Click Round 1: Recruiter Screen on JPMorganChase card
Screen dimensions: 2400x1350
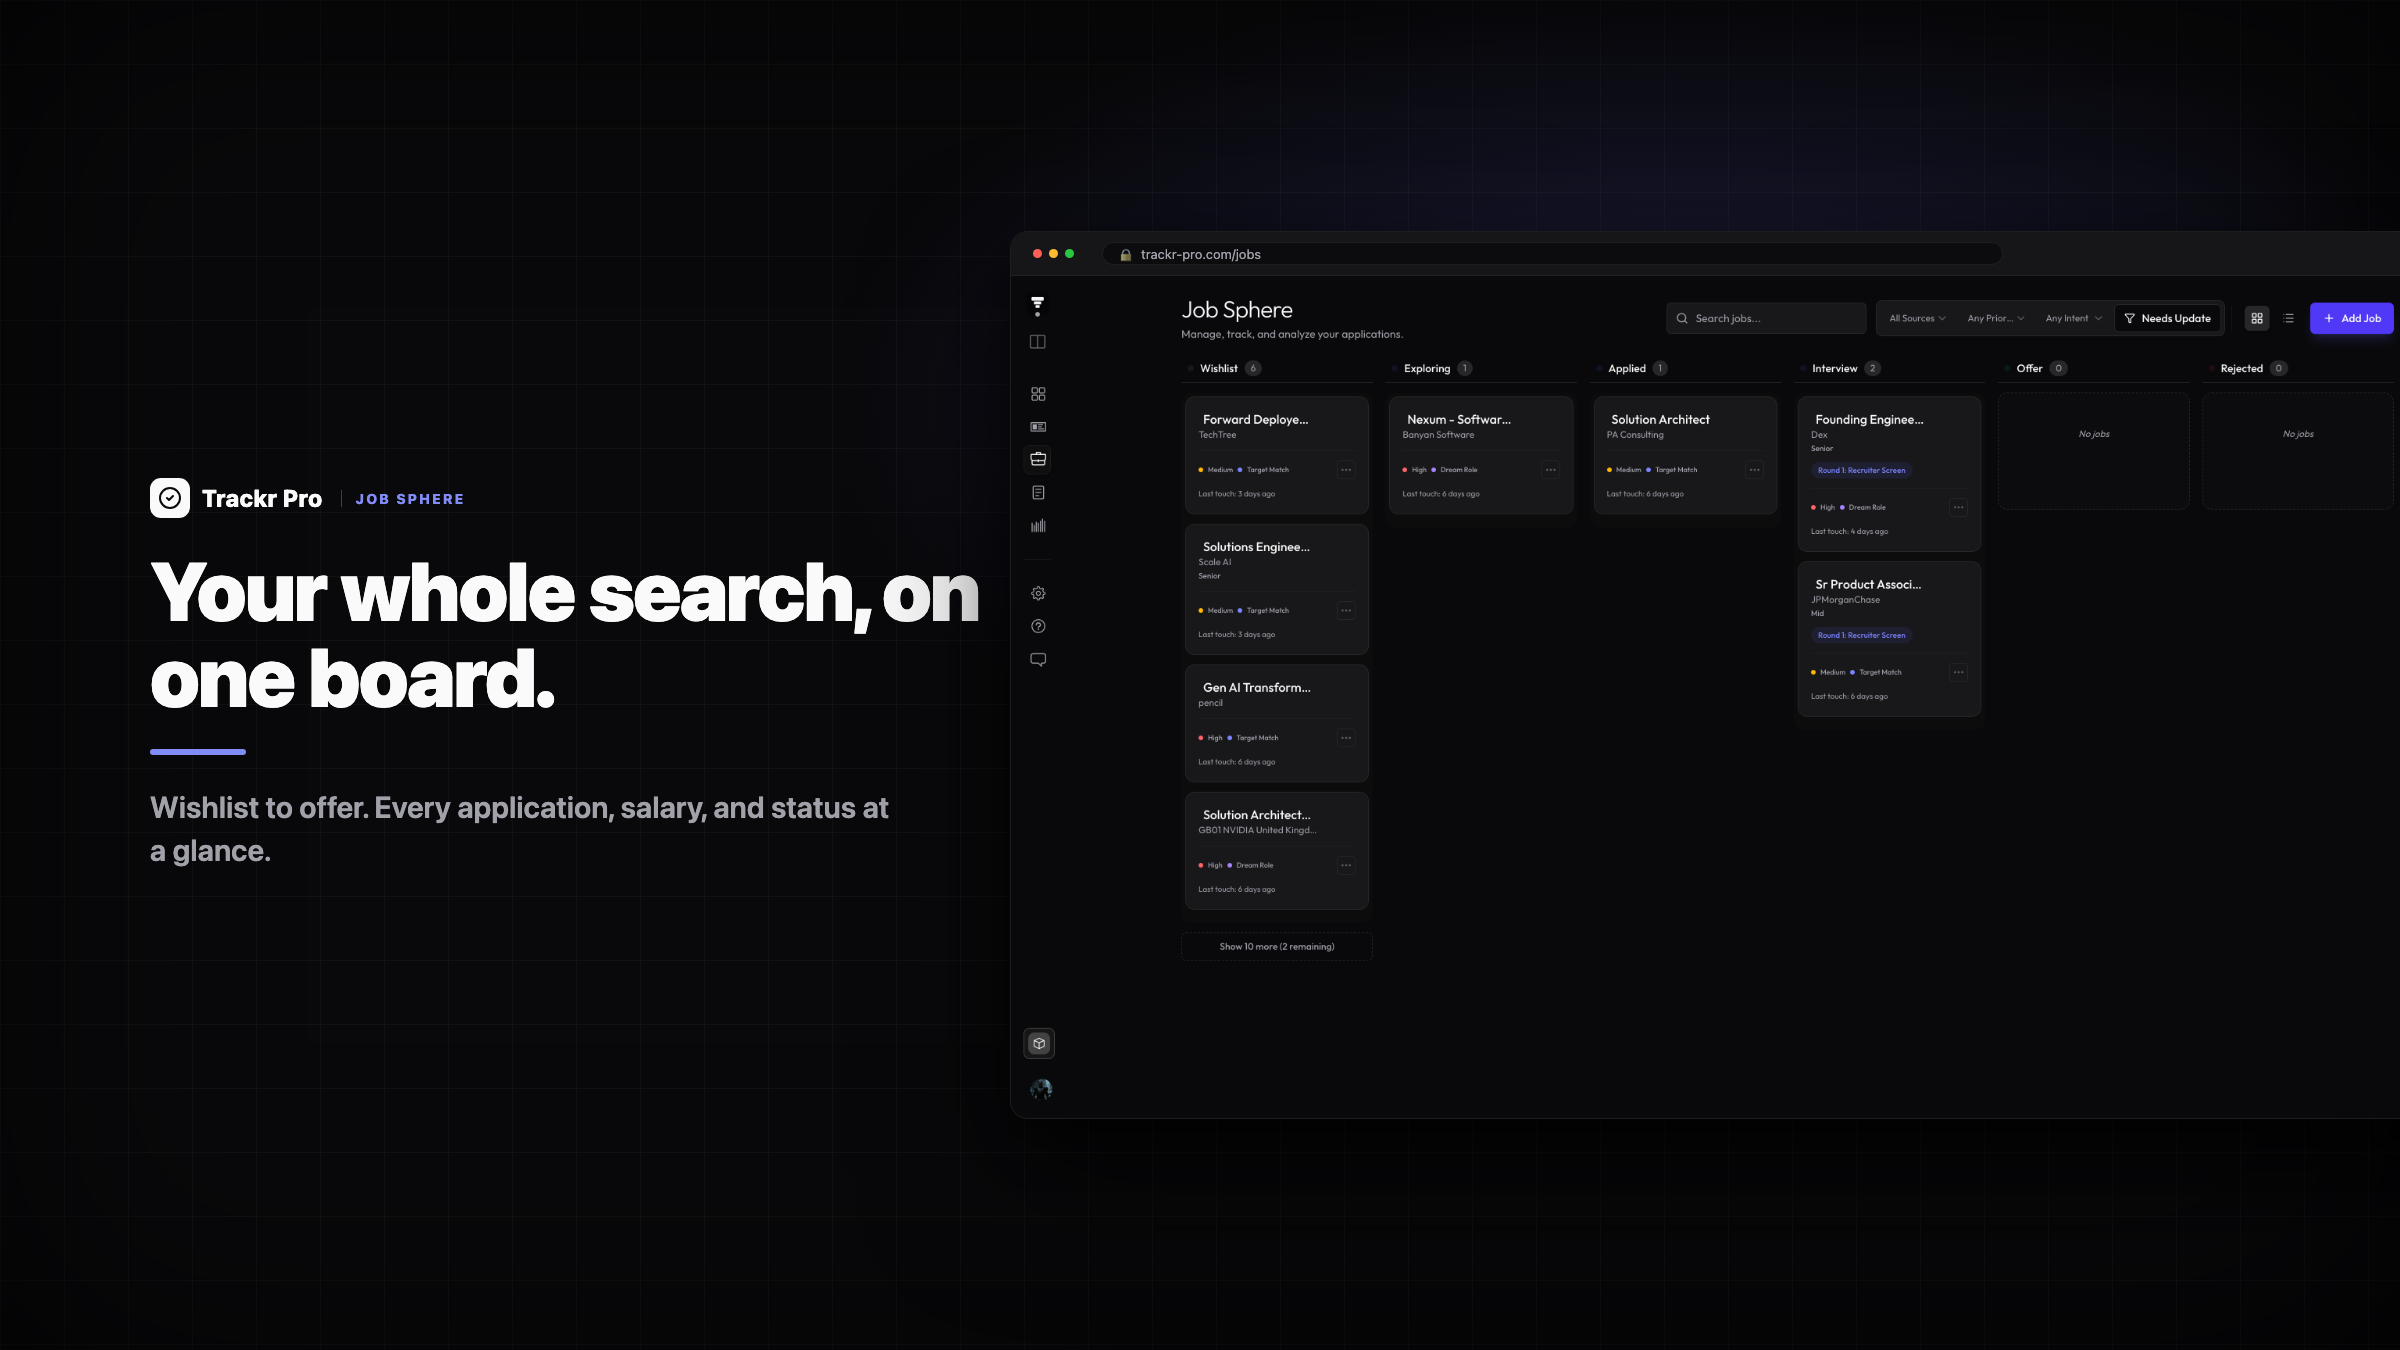(x=1862, y=635)
